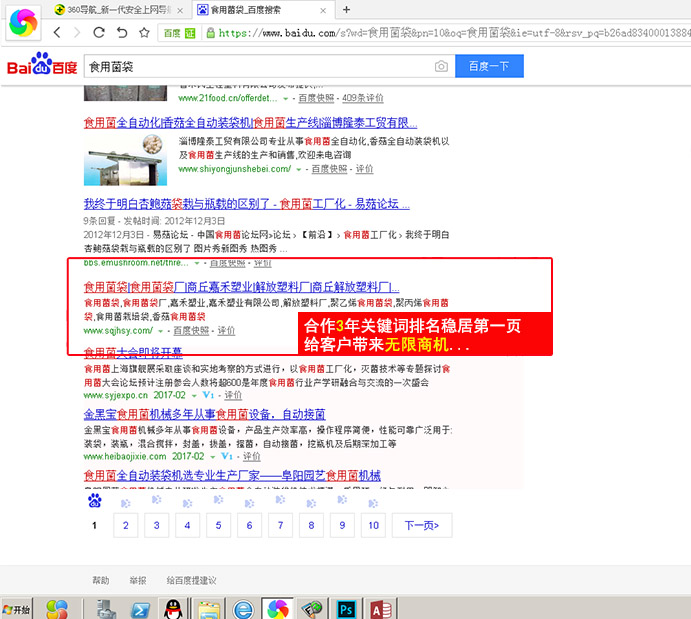Open the four-color clover taskbar icon
This screenshot has width=691, height=619.
click(57, 610)
